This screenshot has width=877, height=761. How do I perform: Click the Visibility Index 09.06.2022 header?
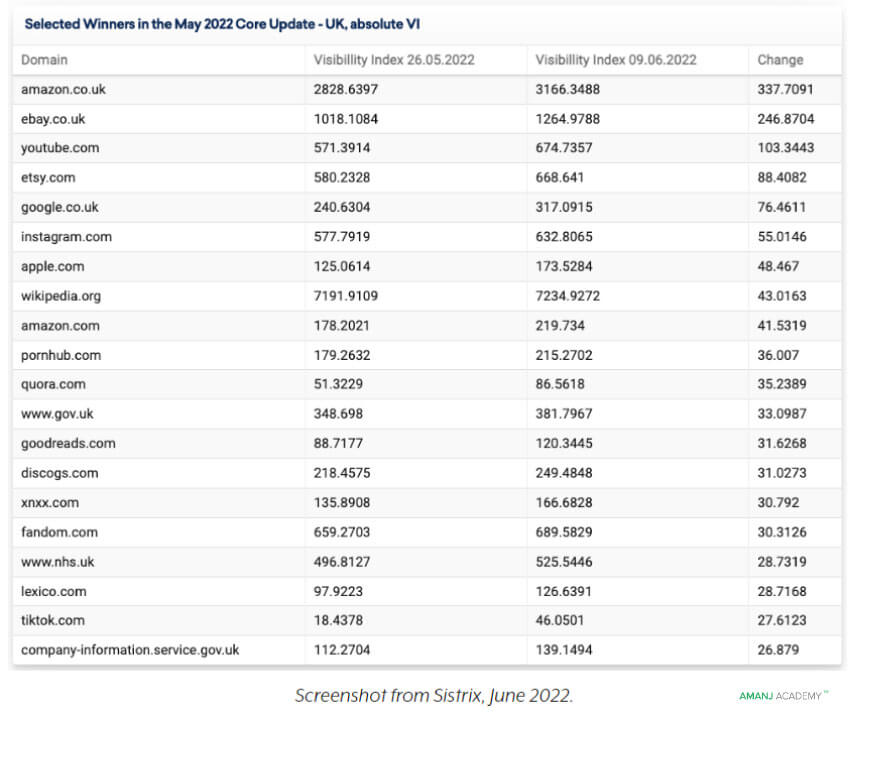tap(616, 60)
